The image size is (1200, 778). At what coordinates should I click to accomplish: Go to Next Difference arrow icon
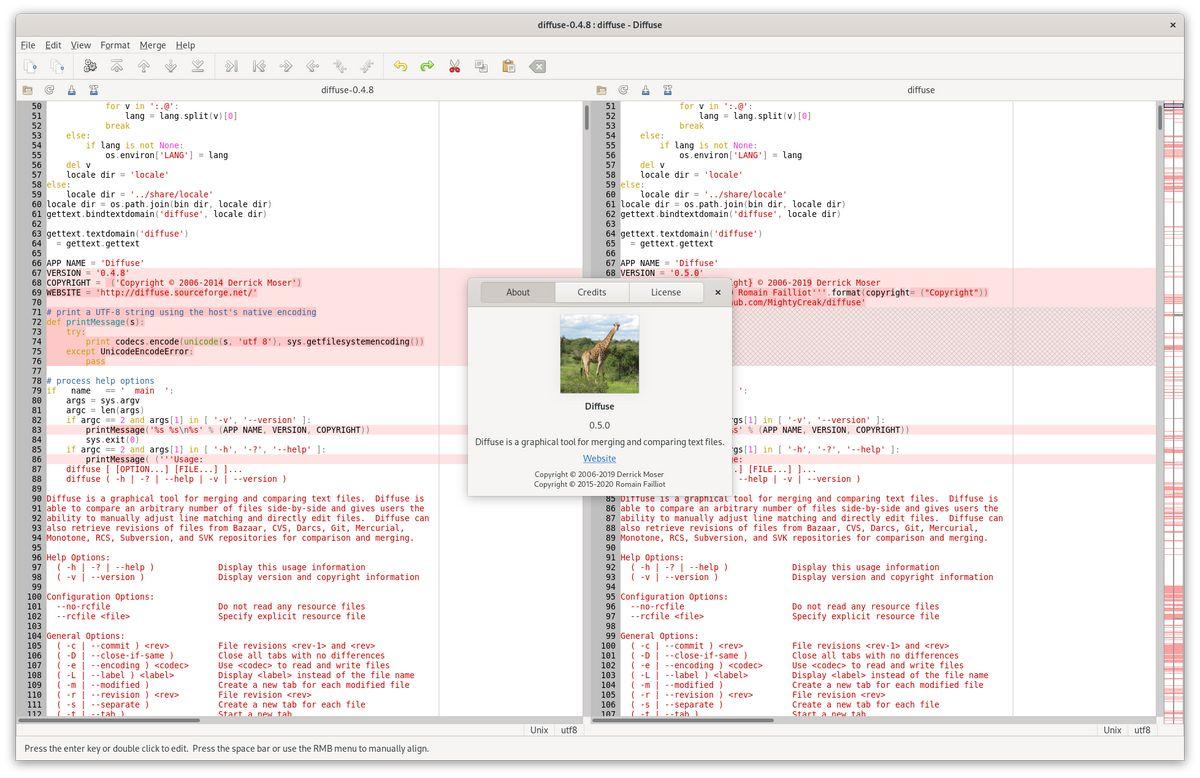(171, 66)
